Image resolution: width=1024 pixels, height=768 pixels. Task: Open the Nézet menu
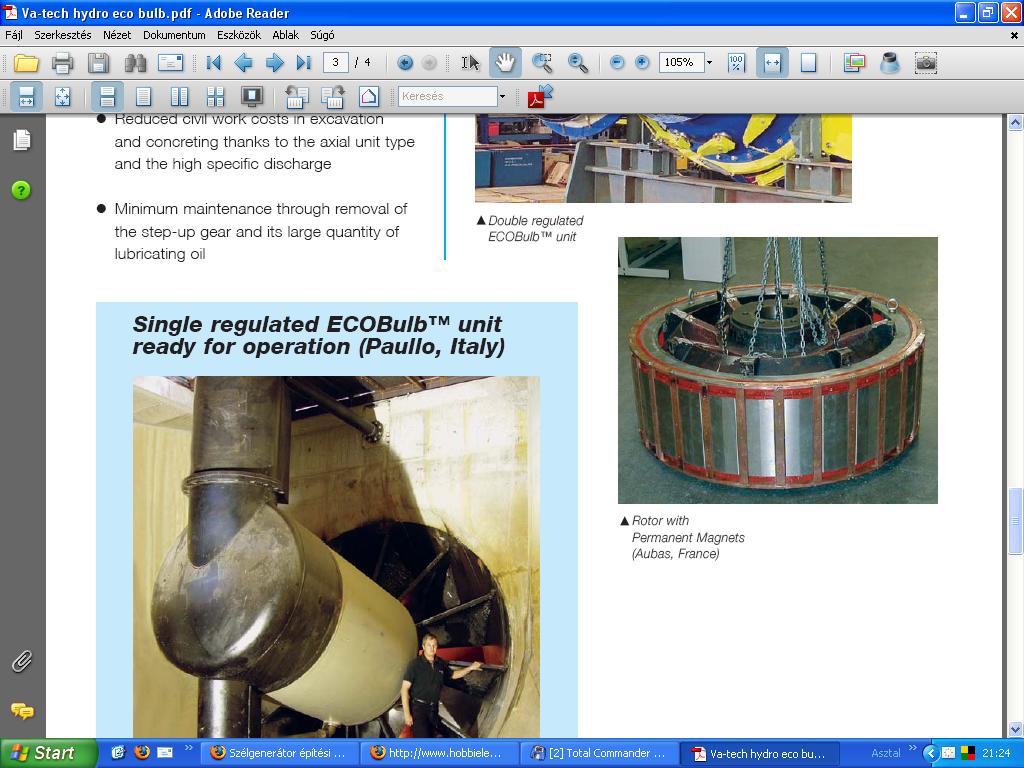(x=117, y=35)
